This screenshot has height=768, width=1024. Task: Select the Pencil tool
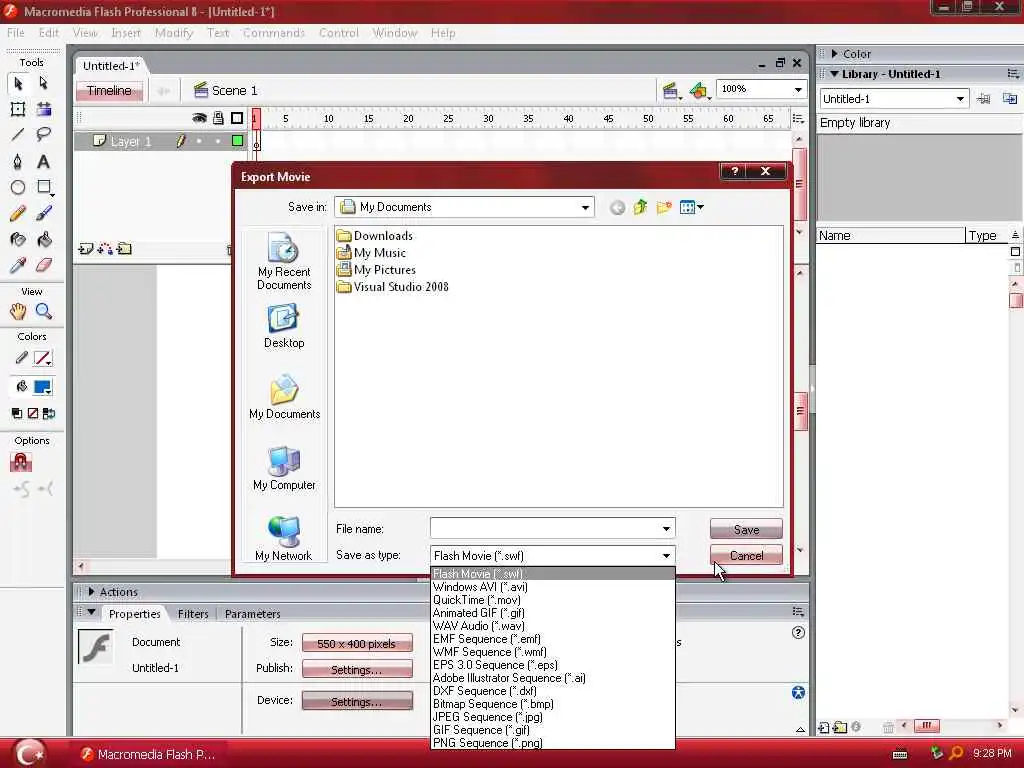(18, 214)
